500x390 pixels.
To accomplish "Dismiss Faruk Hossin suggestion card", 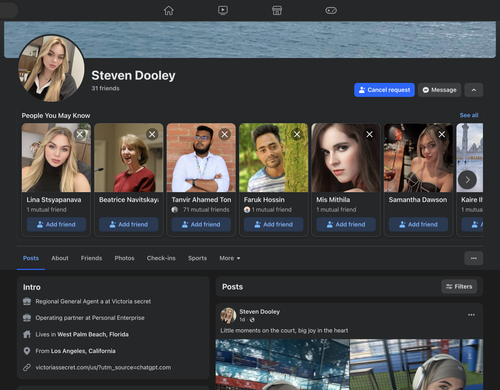I will pyautogui.click(x=297, y=134).
